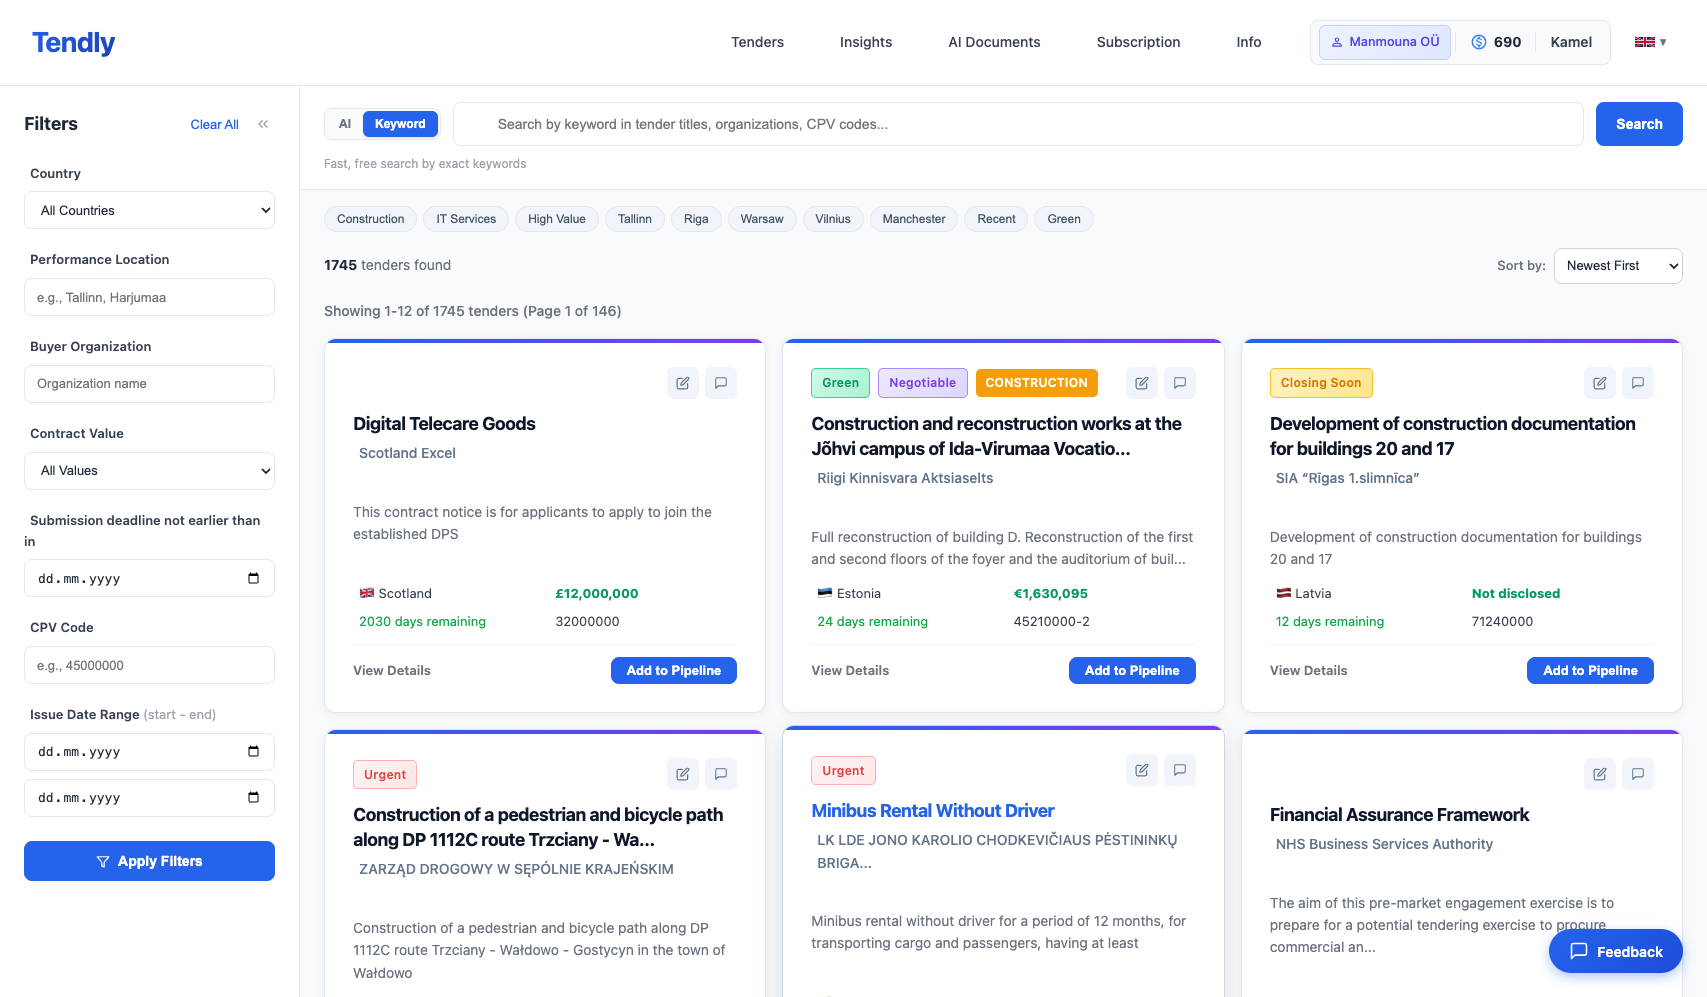Toggle the Construction filter chip

point(370,219)
